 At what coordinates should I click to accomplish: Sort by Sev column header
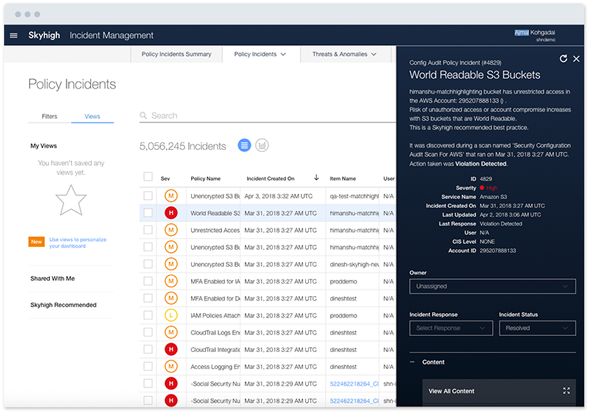165,178
